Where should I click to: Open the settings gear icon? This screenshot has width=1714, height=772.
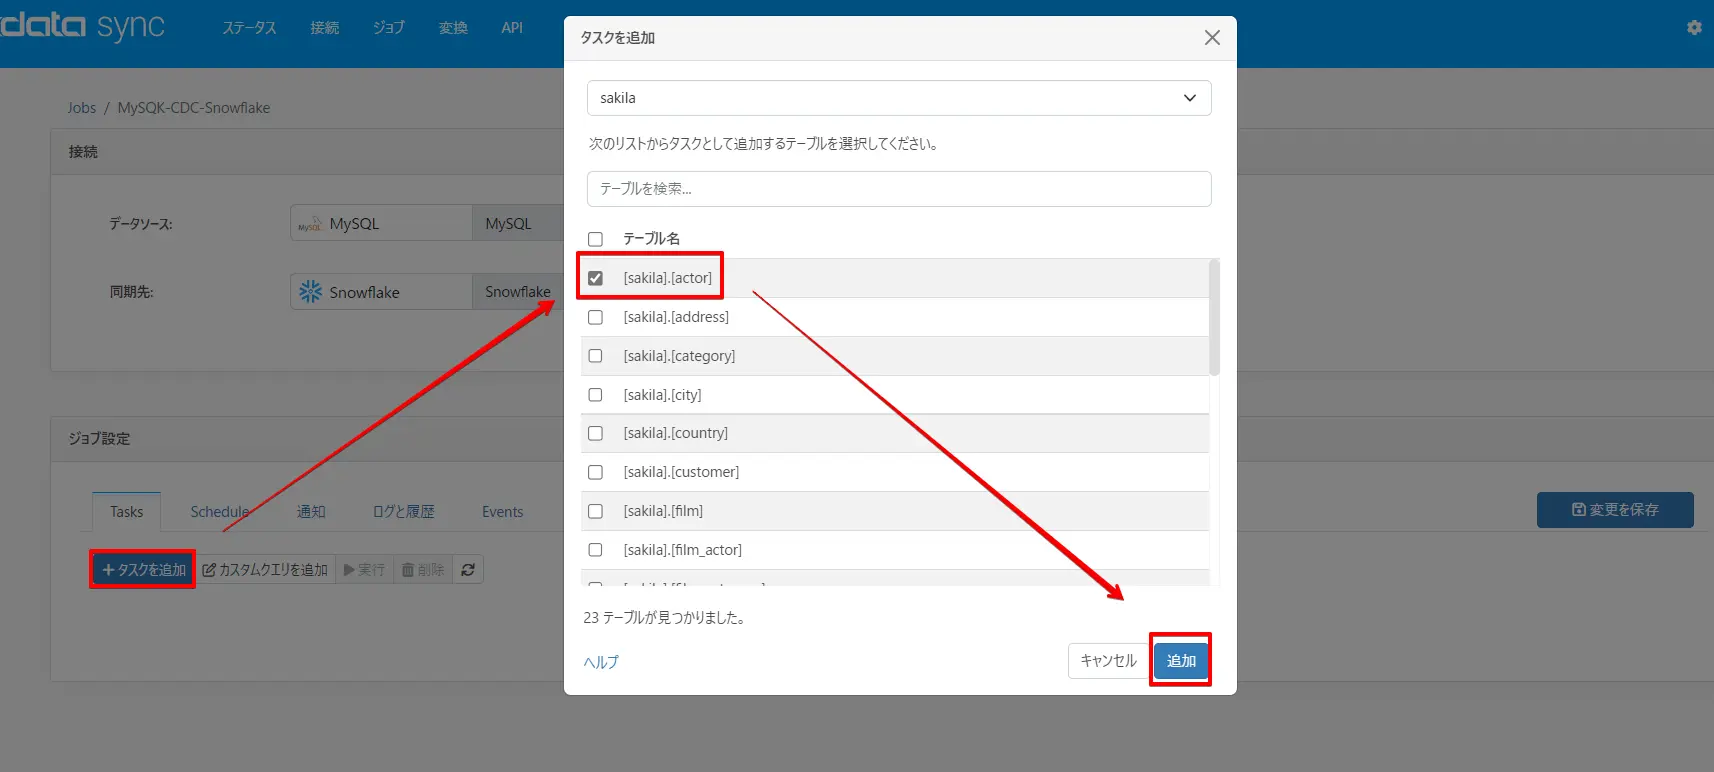click(x=1694, y=28)
